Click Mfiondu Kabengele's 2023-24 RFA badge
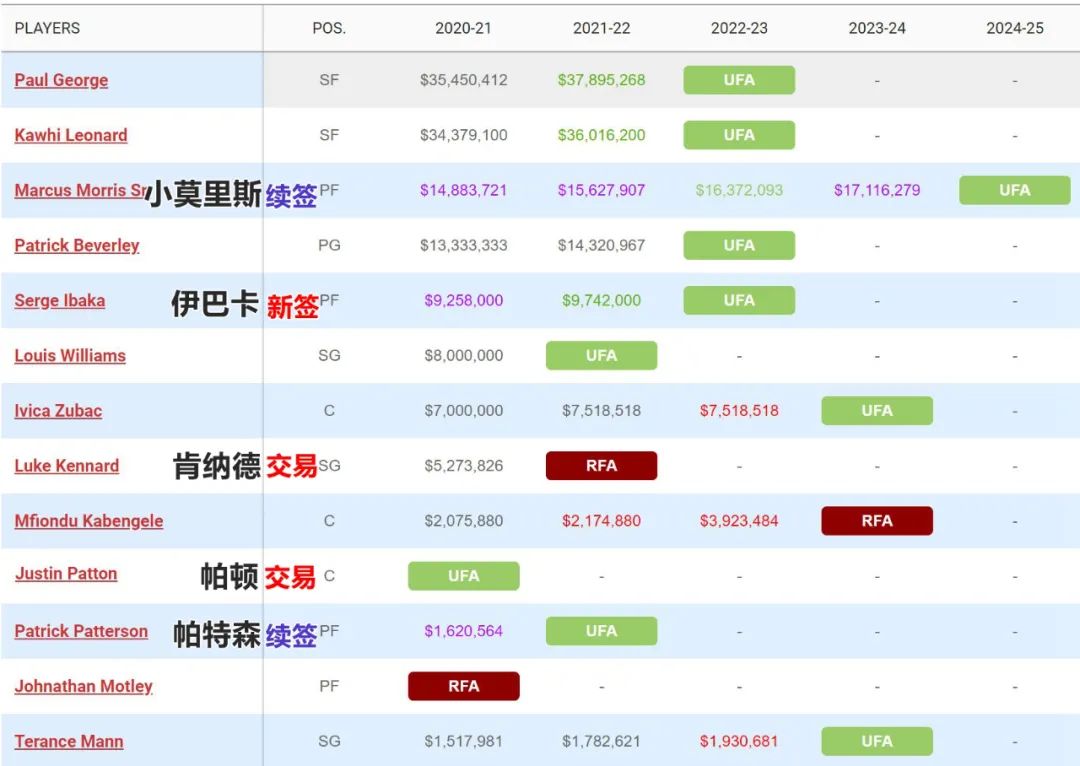 (877, 521)
